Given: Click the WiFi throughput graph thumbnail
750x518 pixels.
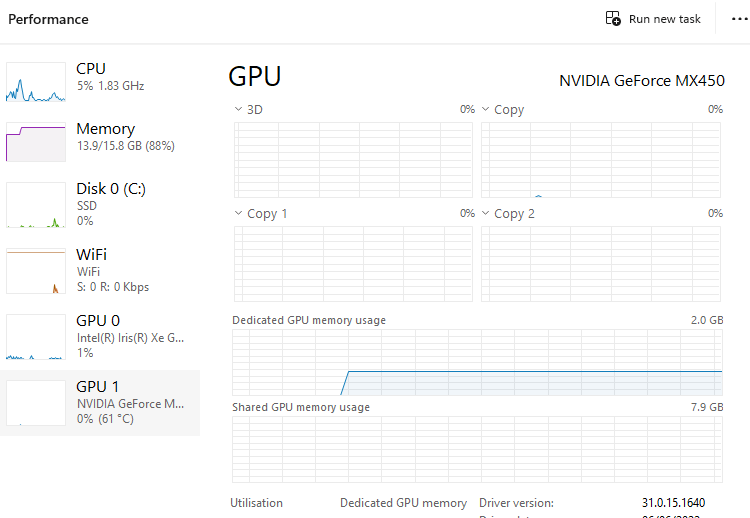Looking at the screenshot, I should click(x=36, y=270).
